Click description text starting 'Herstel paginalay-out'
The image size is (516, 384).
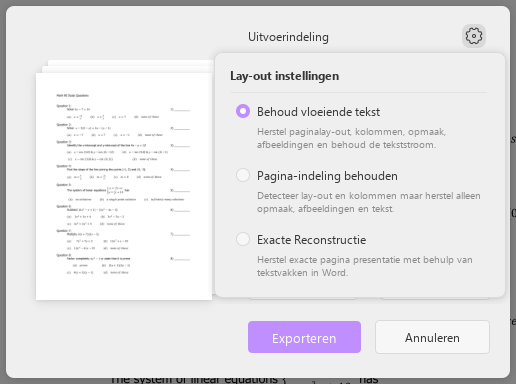(351, 138)
